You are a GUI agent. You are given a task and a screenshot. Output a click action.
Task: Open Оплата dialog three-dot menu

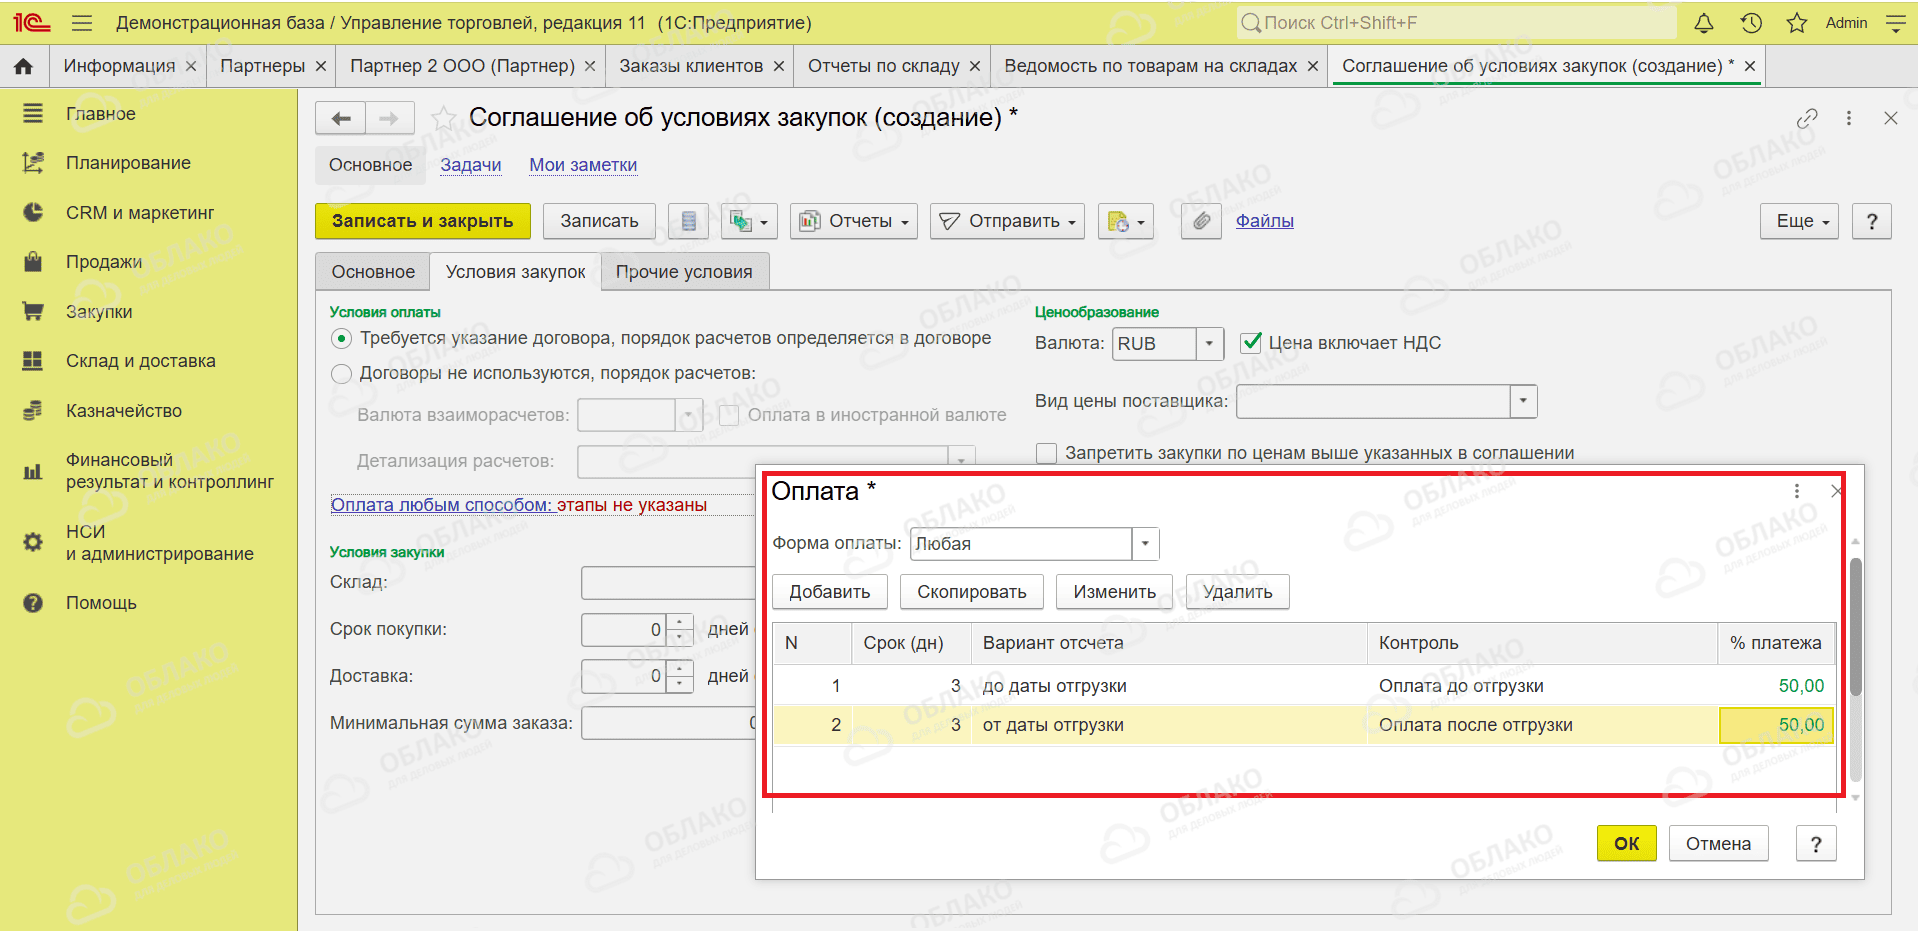tap(1797, 491)
